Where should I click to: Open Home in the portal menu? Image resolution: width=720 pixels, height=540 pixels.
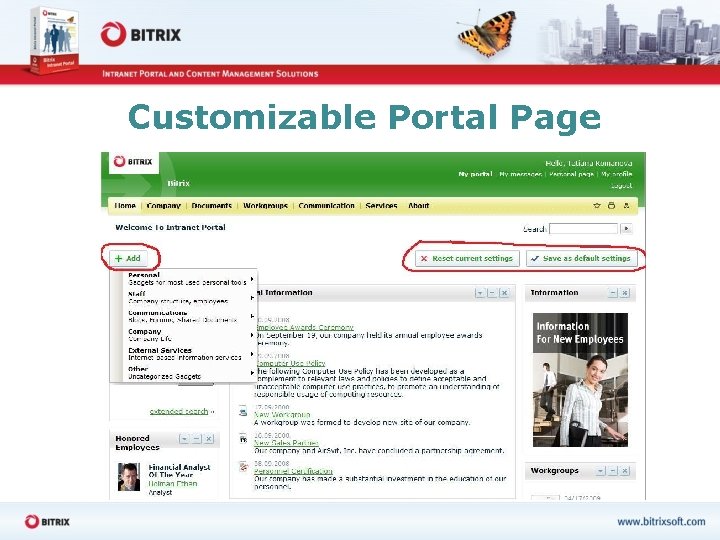[125, 206]
